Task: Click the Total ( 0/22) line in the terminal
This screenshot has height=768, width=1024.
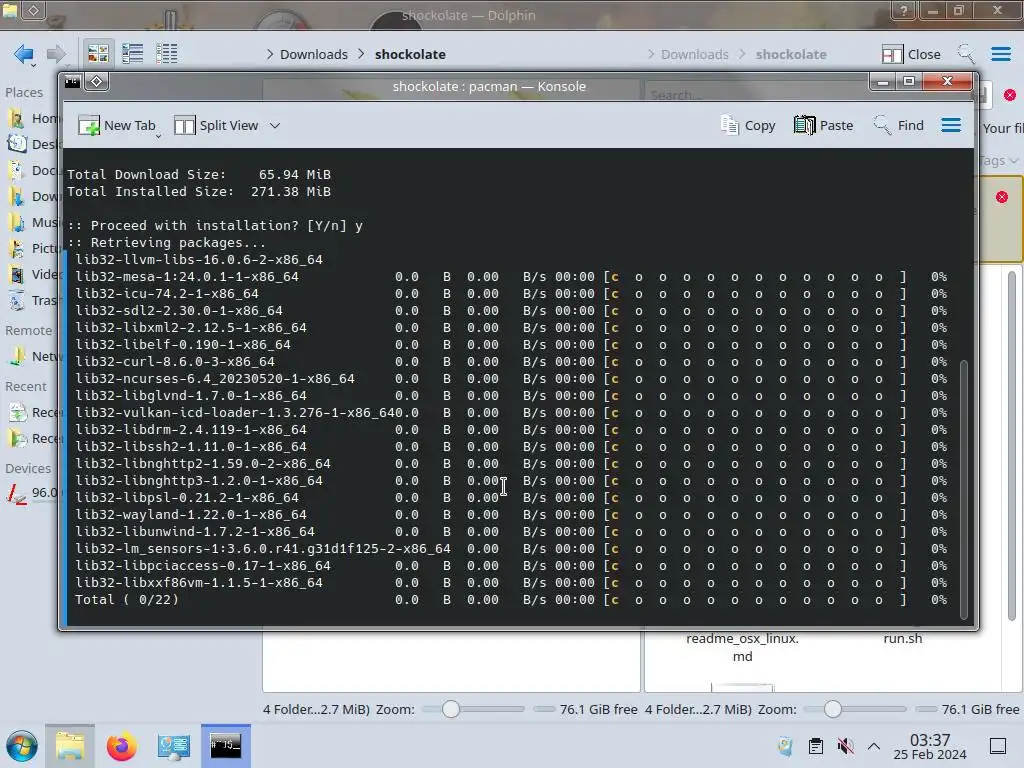Action: click(x=511, y=600)
